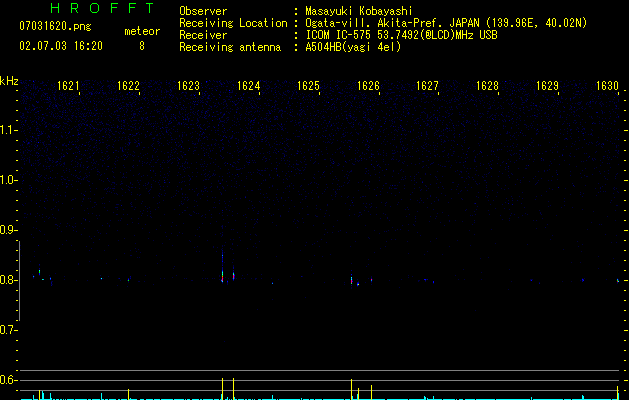The image size is (629, 400).
Task: Click the 0.6 kHz frequency label
Action: pos(8,380)
